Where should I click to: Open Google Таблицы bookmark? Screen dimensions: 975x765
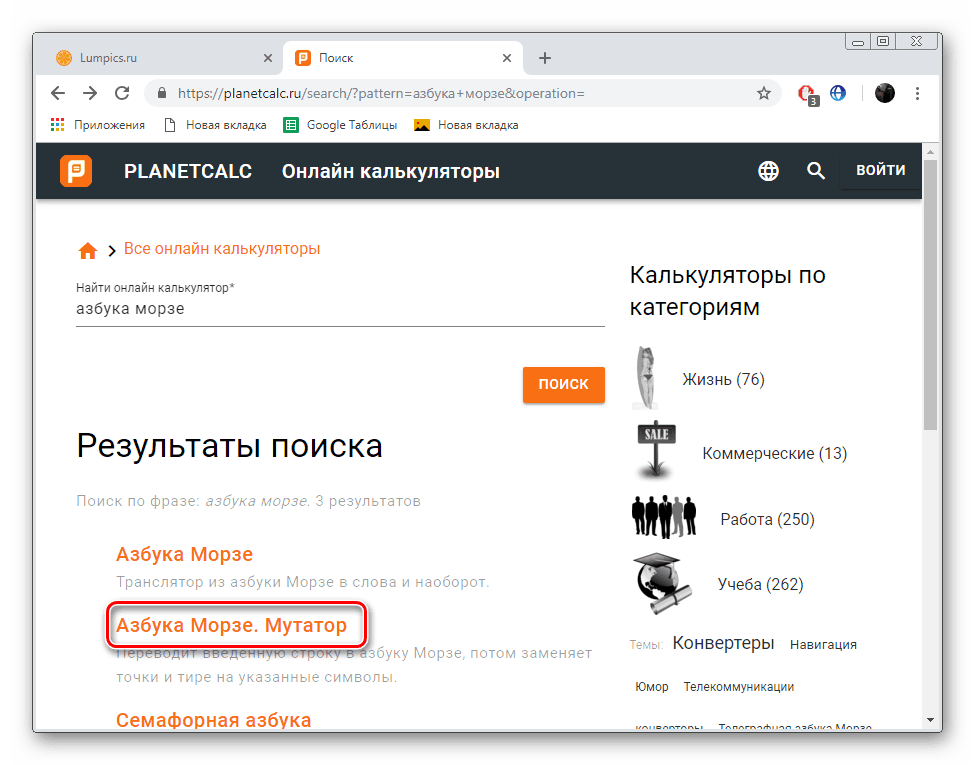(x=351, y=125)
